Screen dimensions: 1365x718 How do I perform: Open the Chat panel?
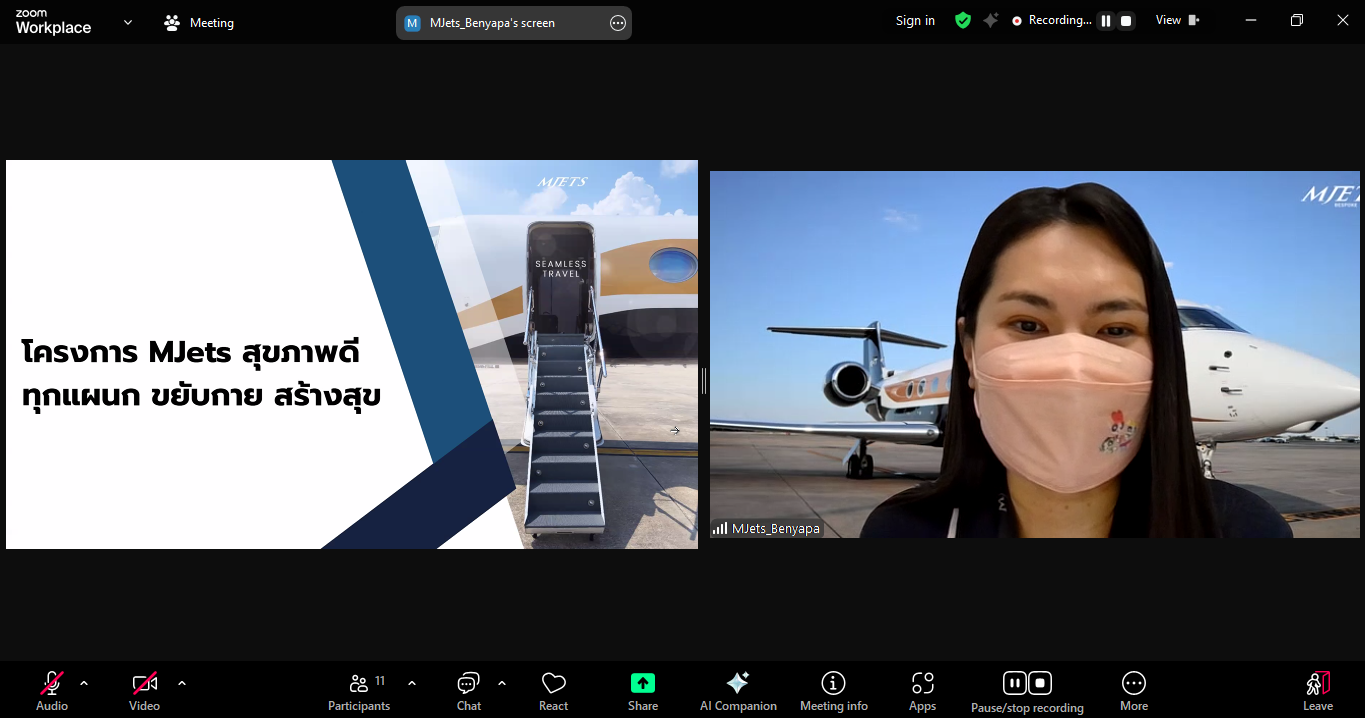pos(469,691)
